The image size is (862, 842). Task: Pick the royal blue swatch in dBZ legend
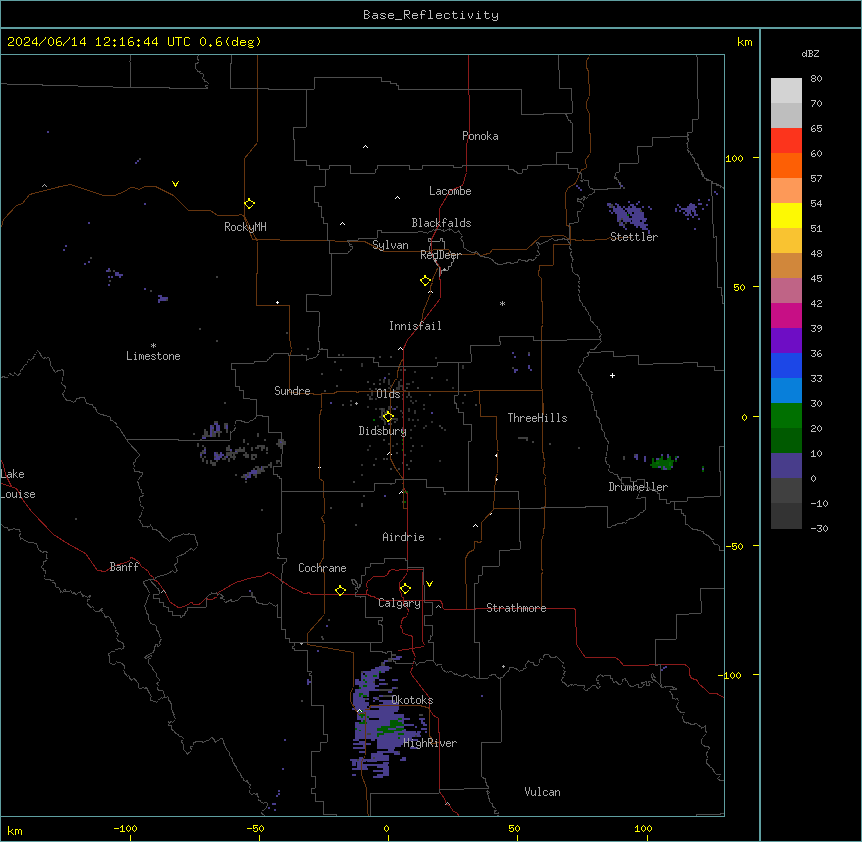coord(786,365)
